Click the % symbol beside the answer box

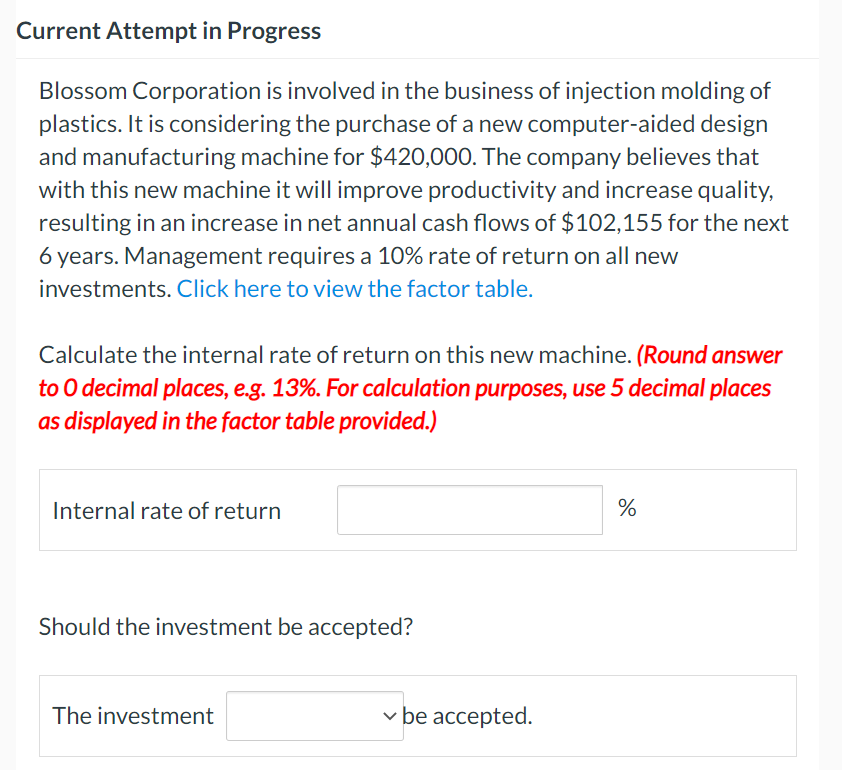click(x=627, y=508)
